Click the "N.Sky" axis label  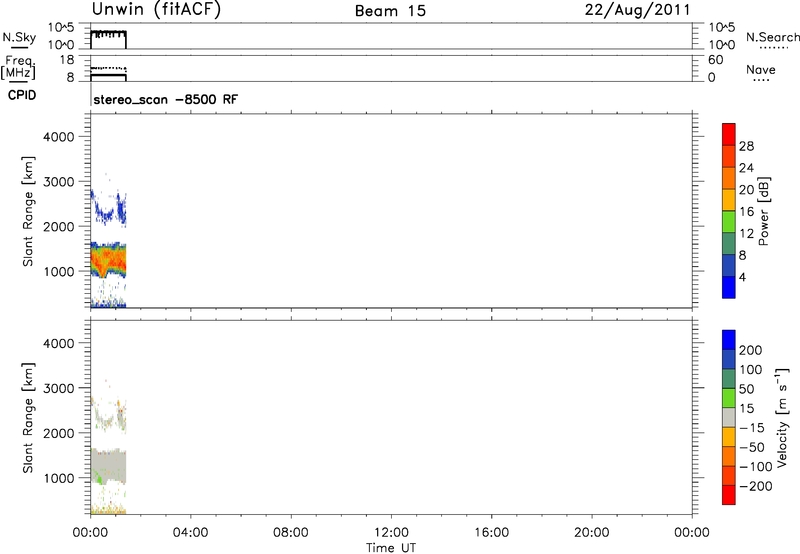[19, 38]
